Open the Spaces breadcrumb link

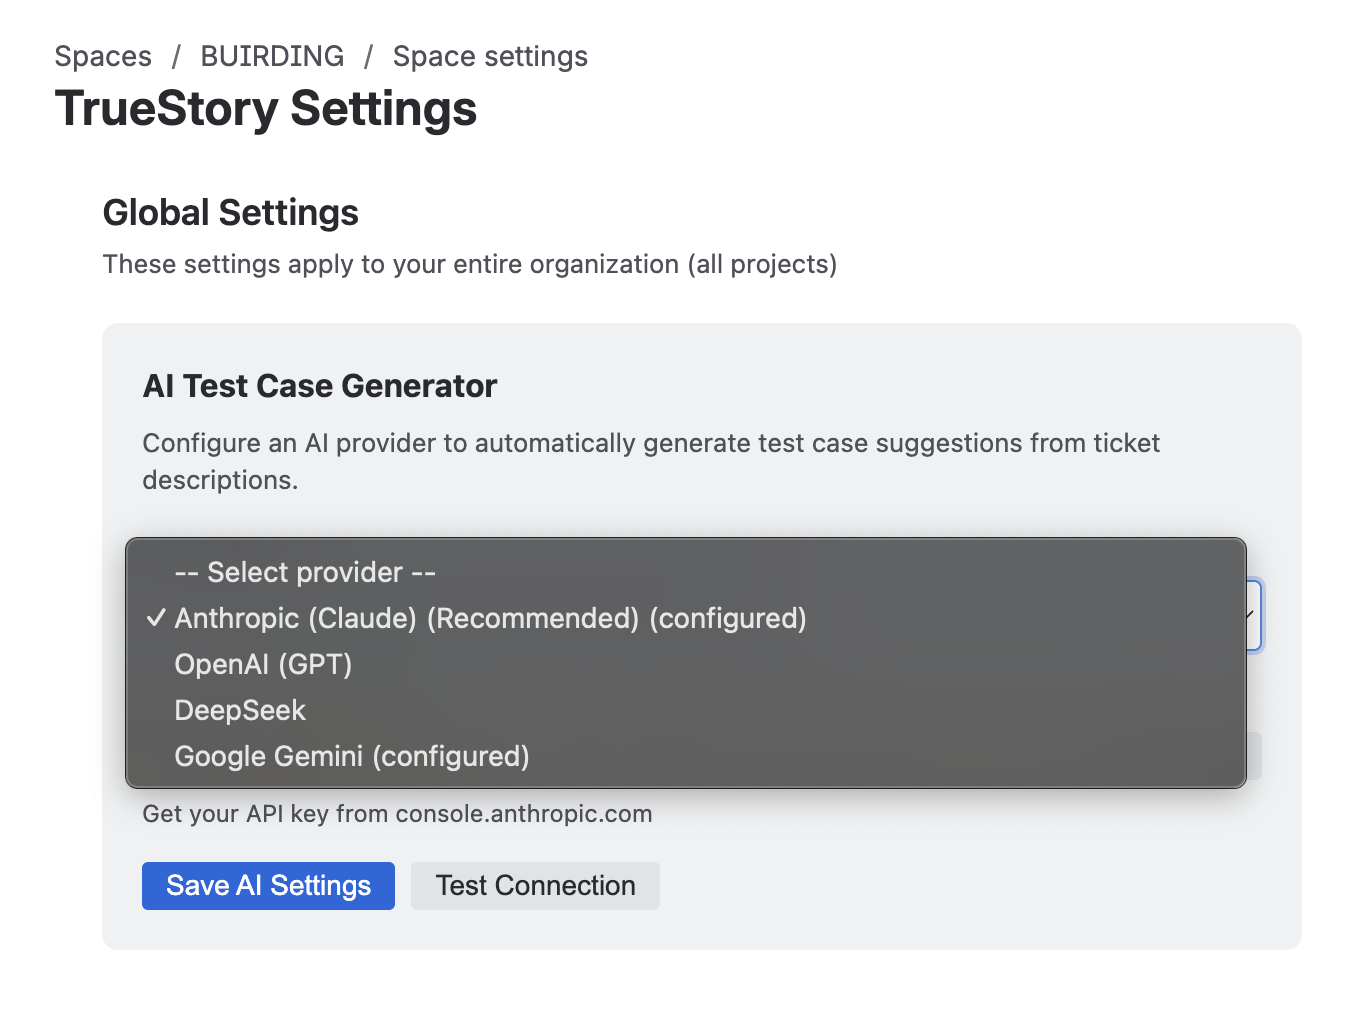pyautogui.click(x=103, y=56)
